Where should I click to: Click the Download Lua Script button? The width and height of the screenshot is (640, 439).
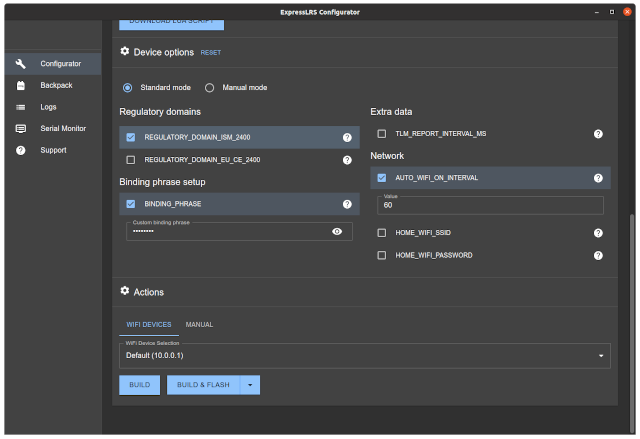tap(171, 24)
